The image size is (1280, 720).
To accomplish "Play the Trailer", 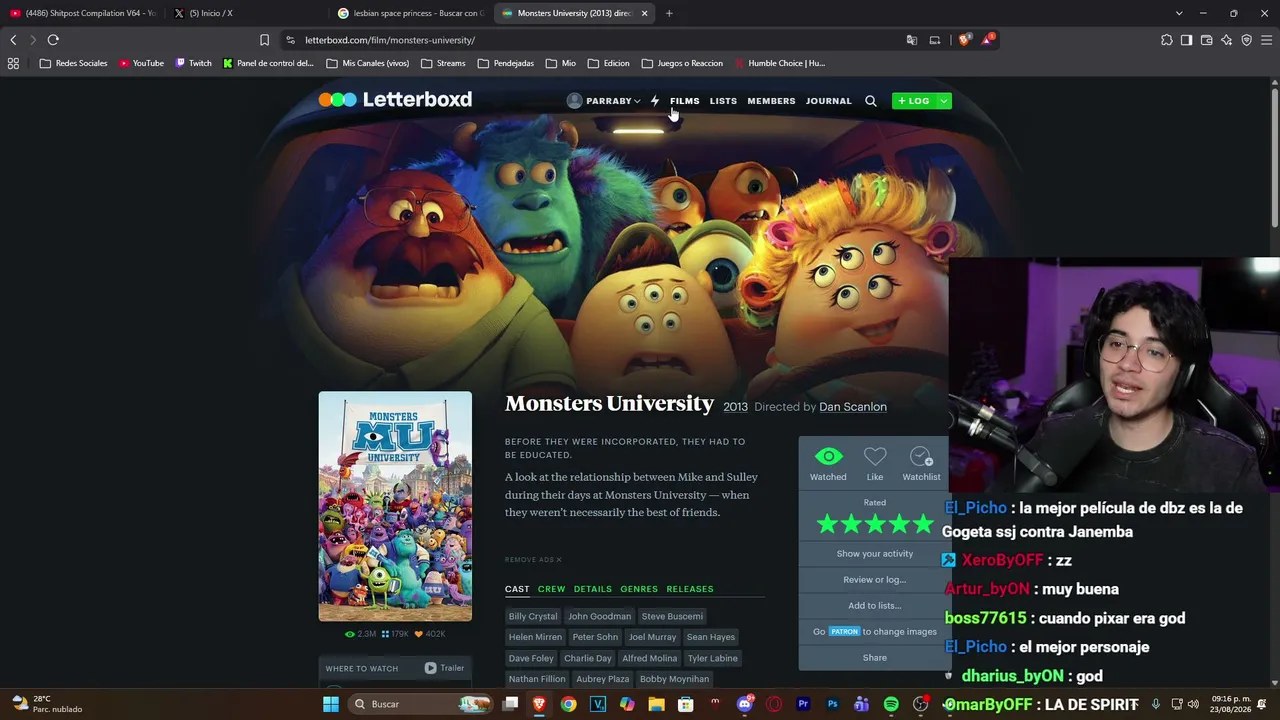I will pos(444,668).
